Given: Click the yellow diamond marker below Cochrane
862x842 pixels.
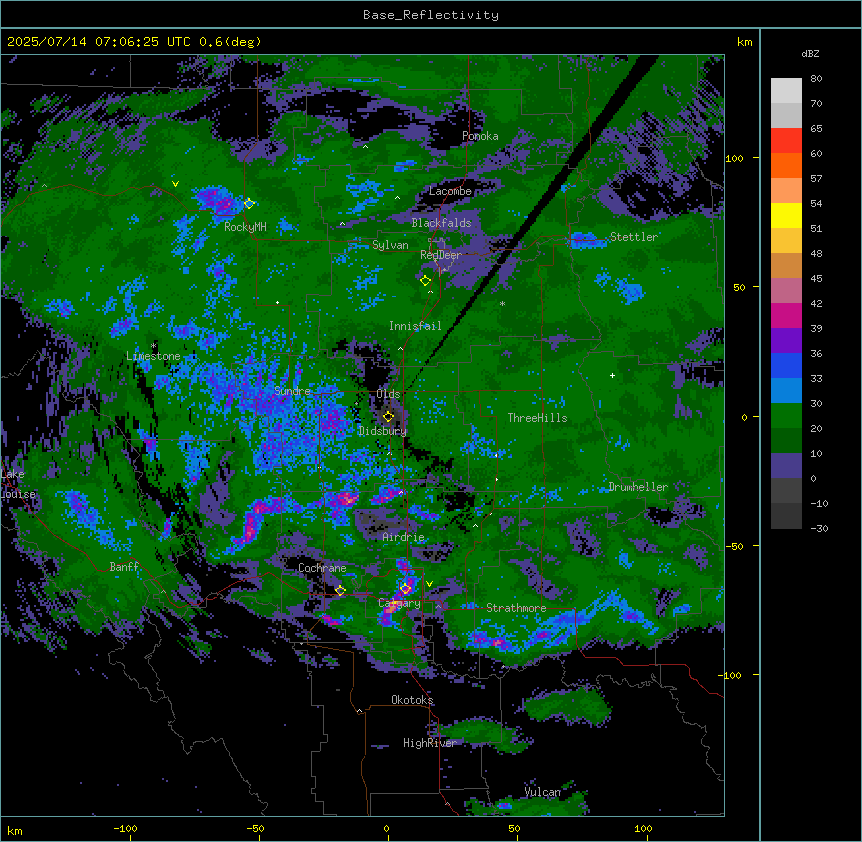Looking at the screenshot, I should pyautogui.click(x=340, y=591).
